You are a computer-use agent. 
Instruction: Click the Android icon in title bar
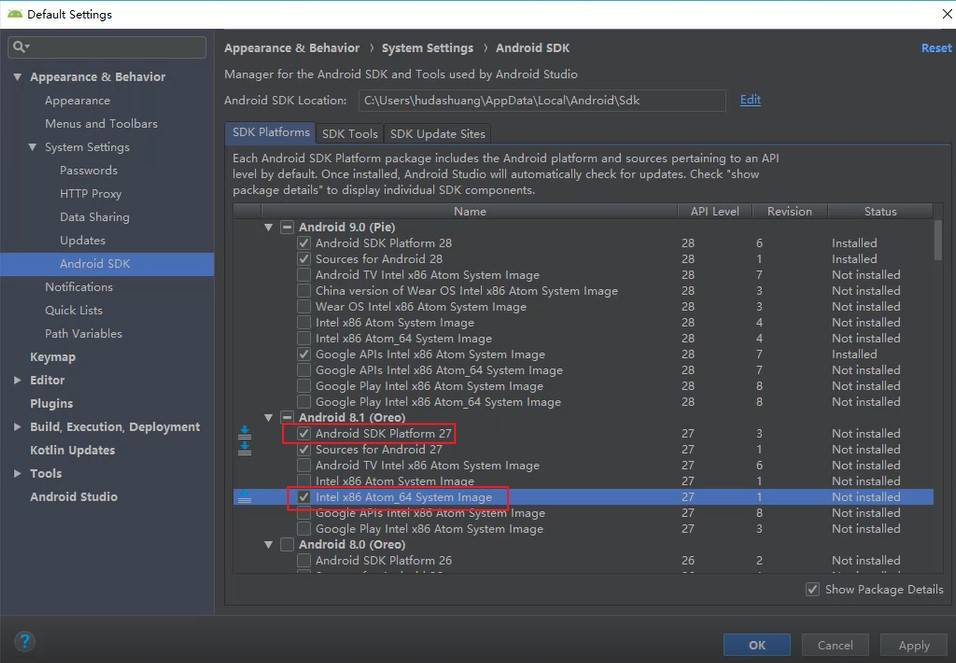(15, 14)
